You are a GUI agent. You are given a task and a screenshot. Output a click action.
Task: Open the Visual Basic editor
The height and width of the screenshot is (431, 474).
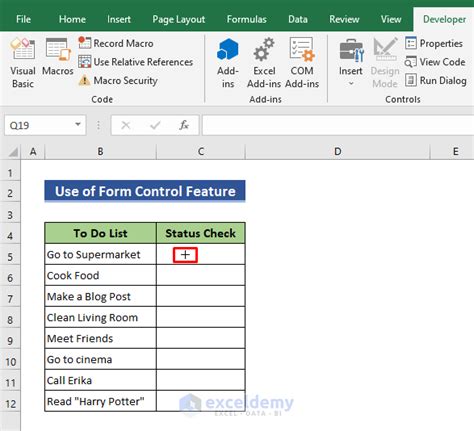(22, 63)
